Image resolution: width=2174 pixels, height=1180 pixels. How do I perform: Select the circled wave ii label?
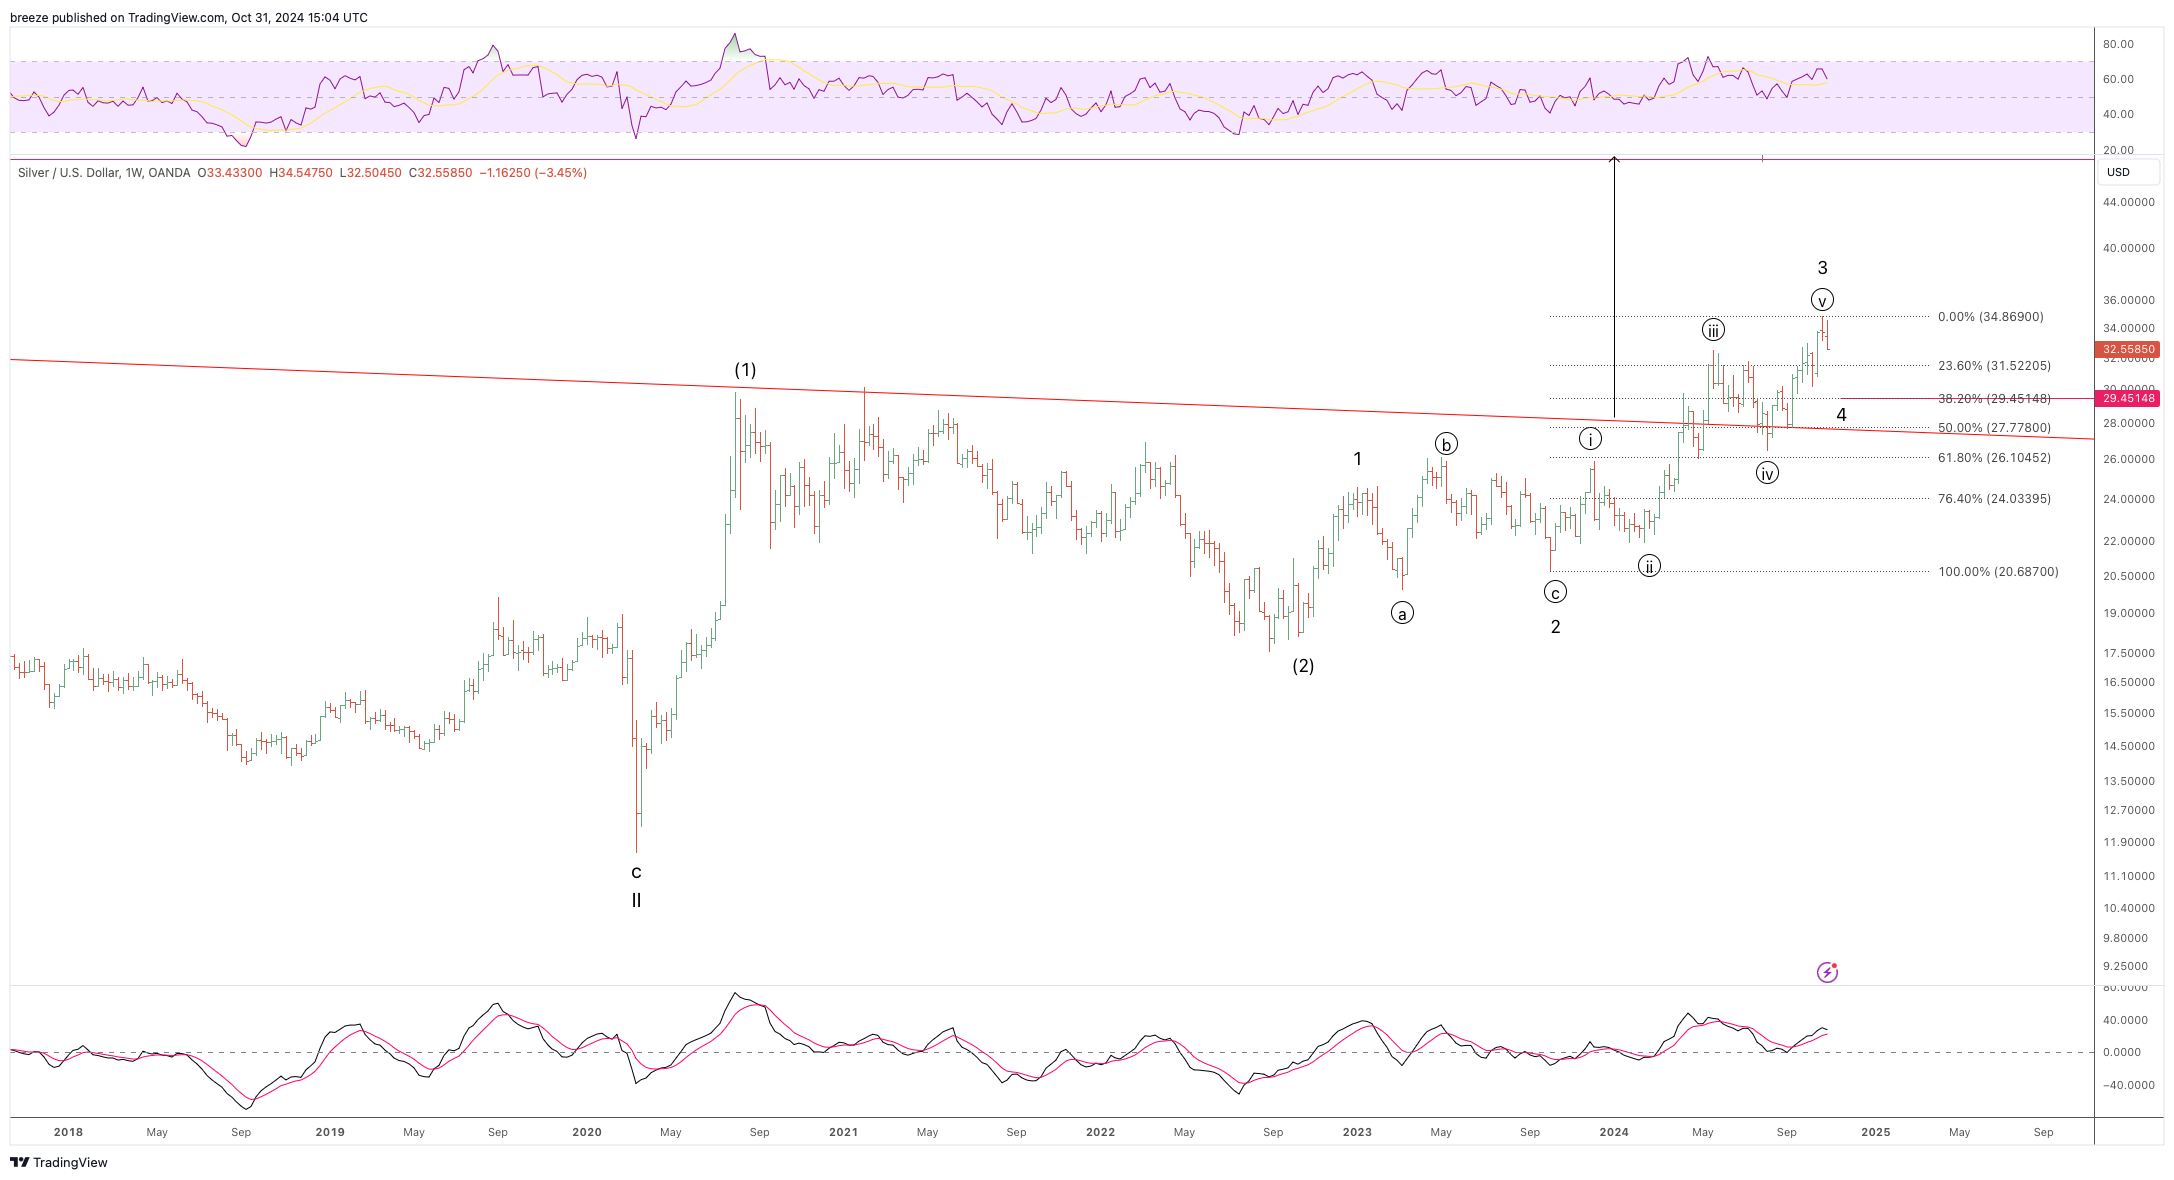pos(1649,567)
